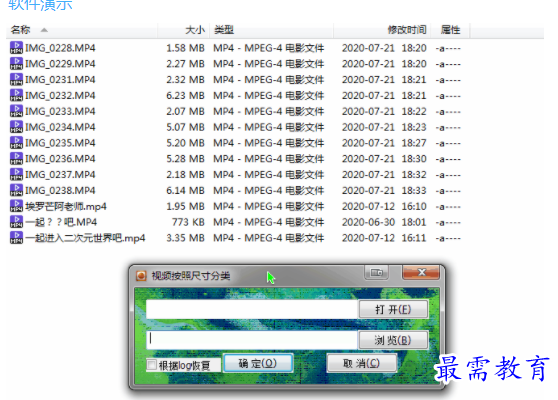Toggle the 根据log恢复 checkbox
Viewport: 558px width, 400px height.
[152, 365]
